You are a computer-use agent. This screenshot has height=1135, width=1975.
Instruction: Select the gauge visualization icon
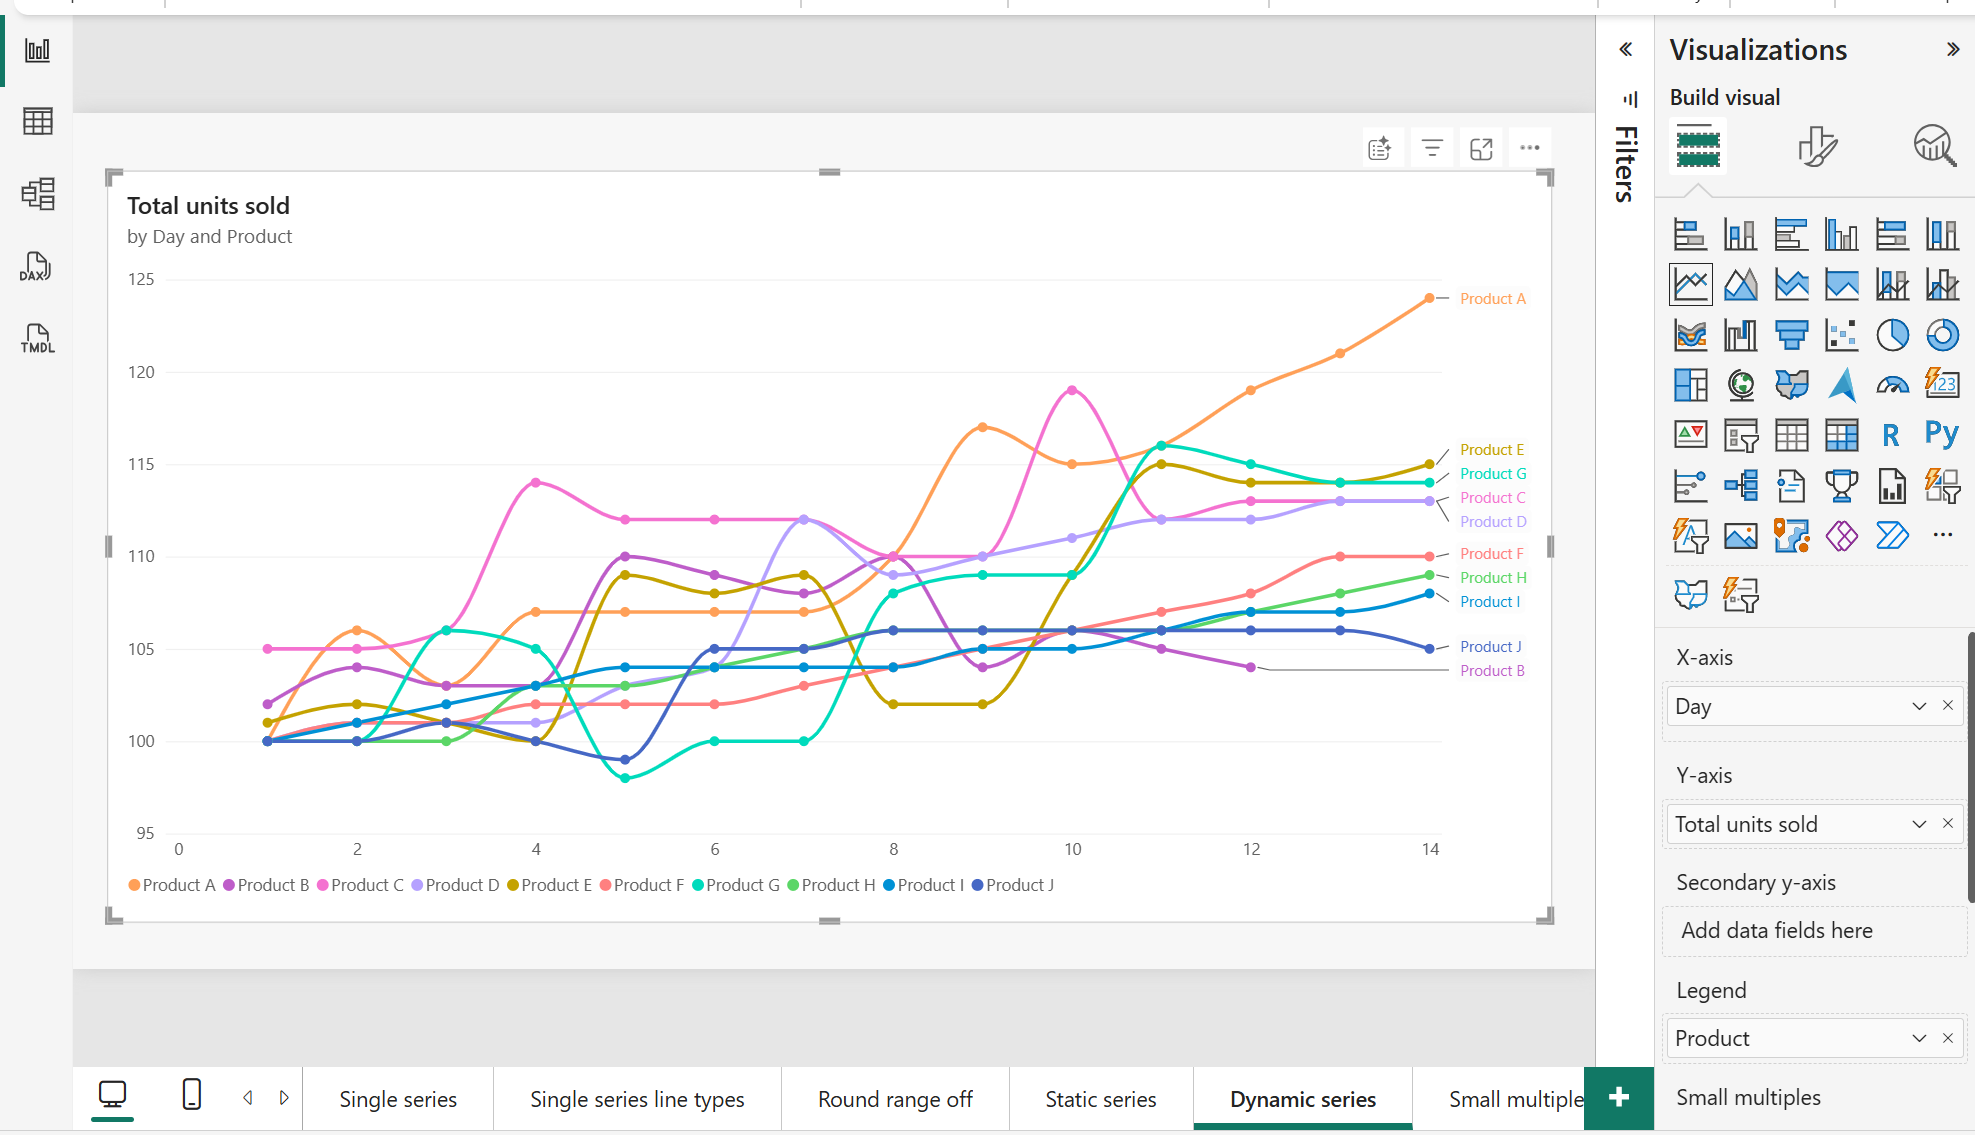[1893, 385]
